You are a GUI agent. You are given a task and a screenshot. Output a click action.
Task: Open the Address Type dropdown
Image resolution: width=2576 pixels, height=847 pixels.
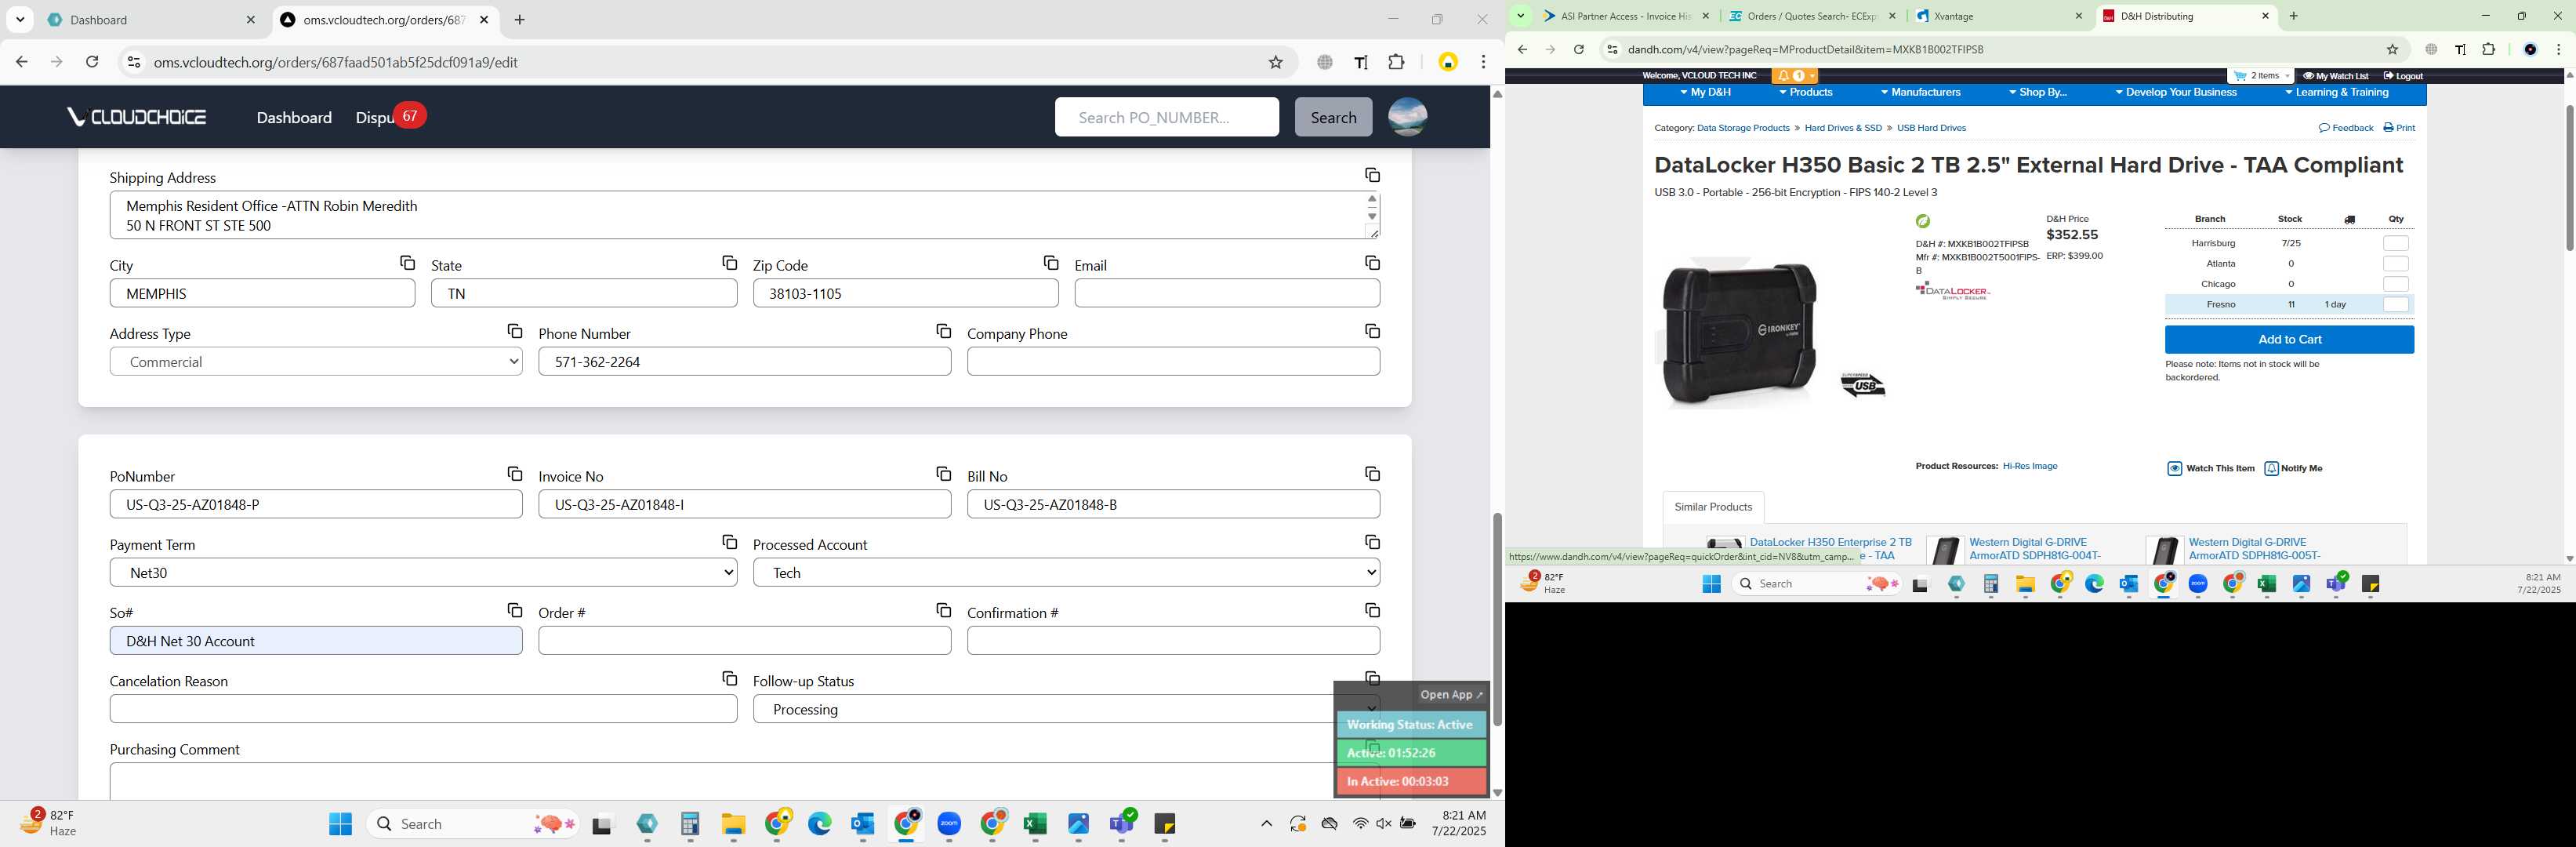(x=316, y=362)
